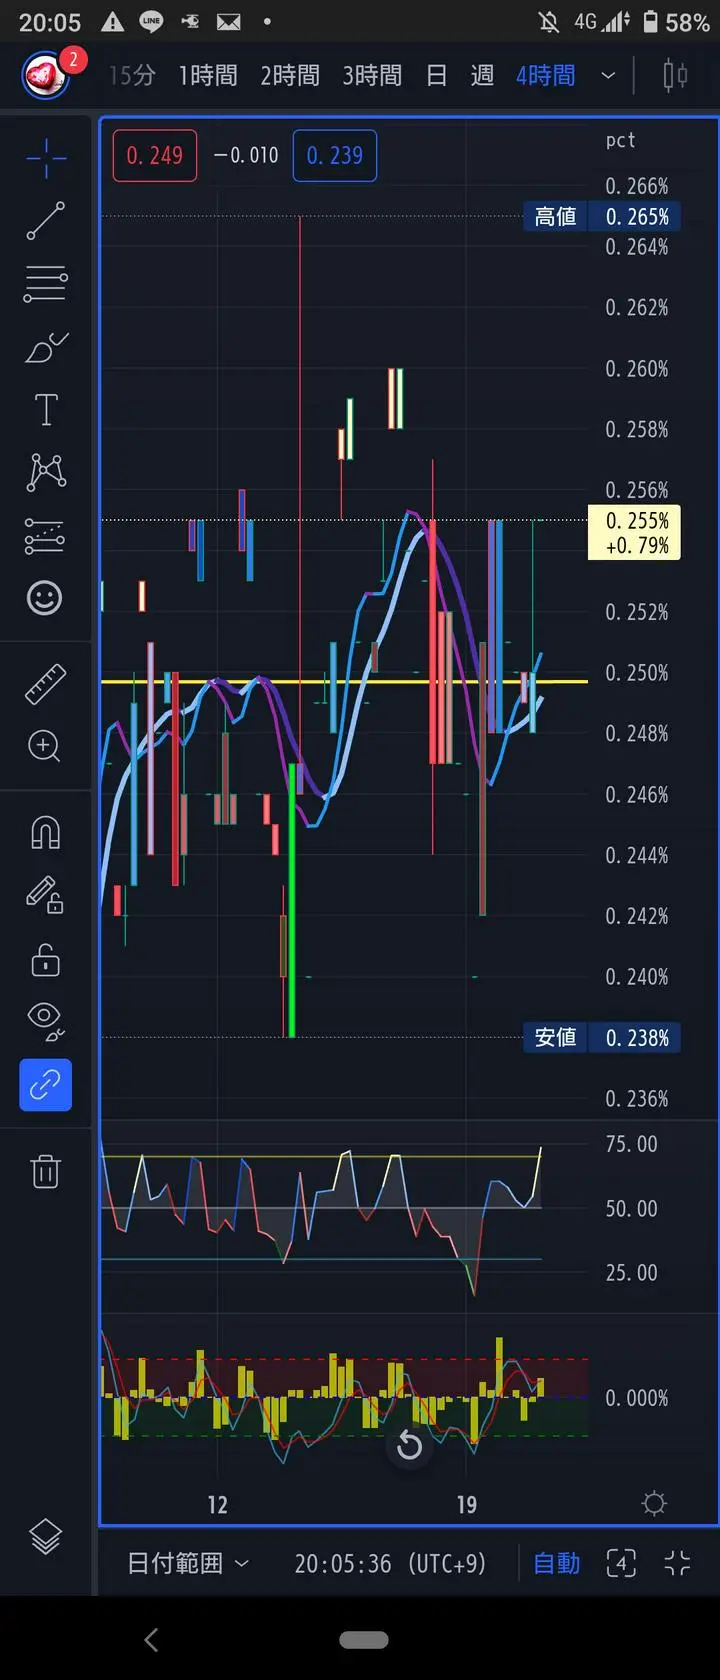
Task: Click the 高値 high price label
Action: [x=556, y=217]
